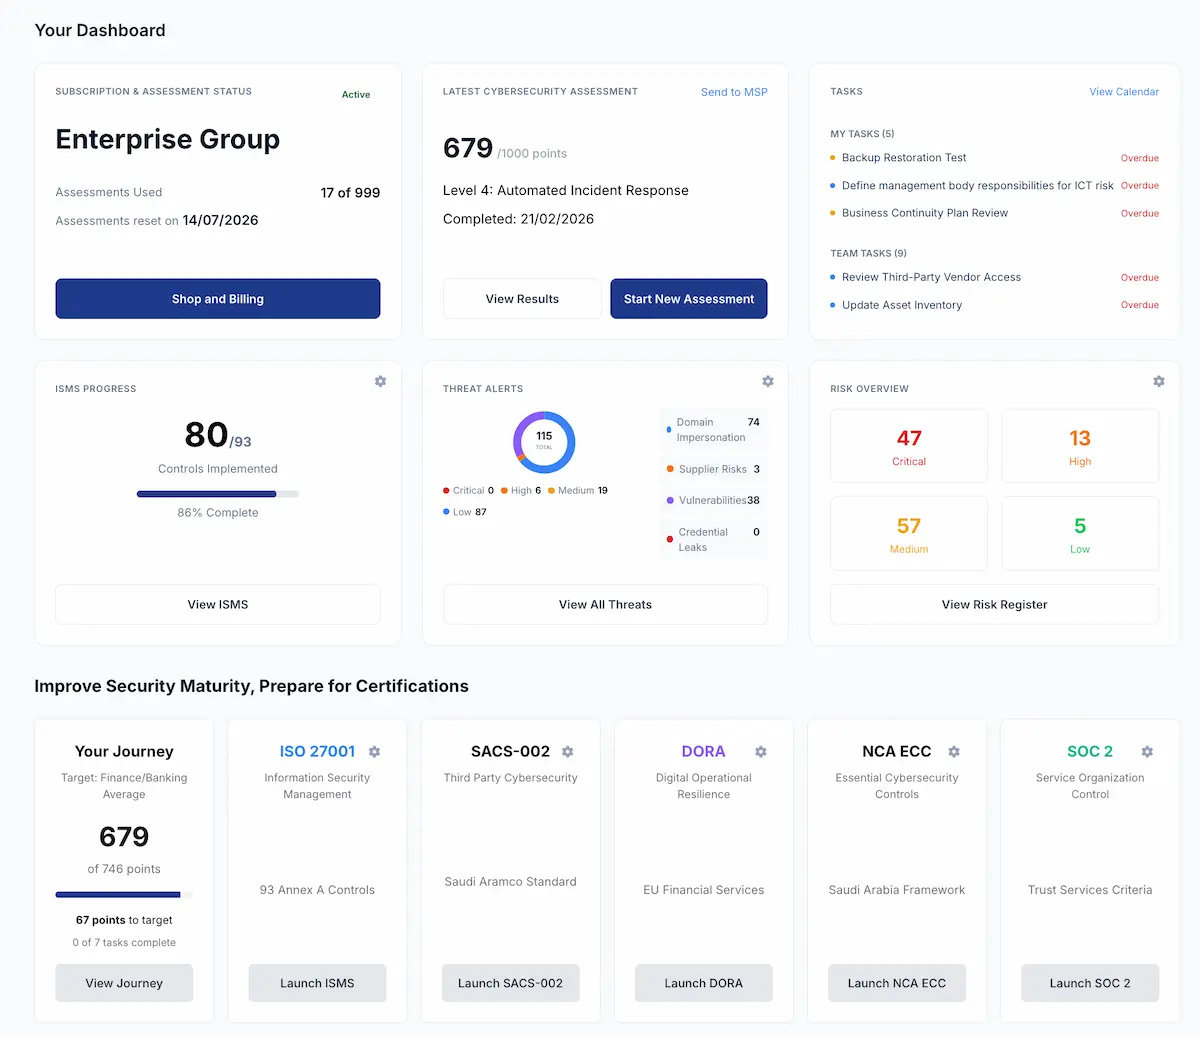Click gear icon beside ISO 27001
The width and height of the screenshot is (1200, 1037).
click(374, 751)
